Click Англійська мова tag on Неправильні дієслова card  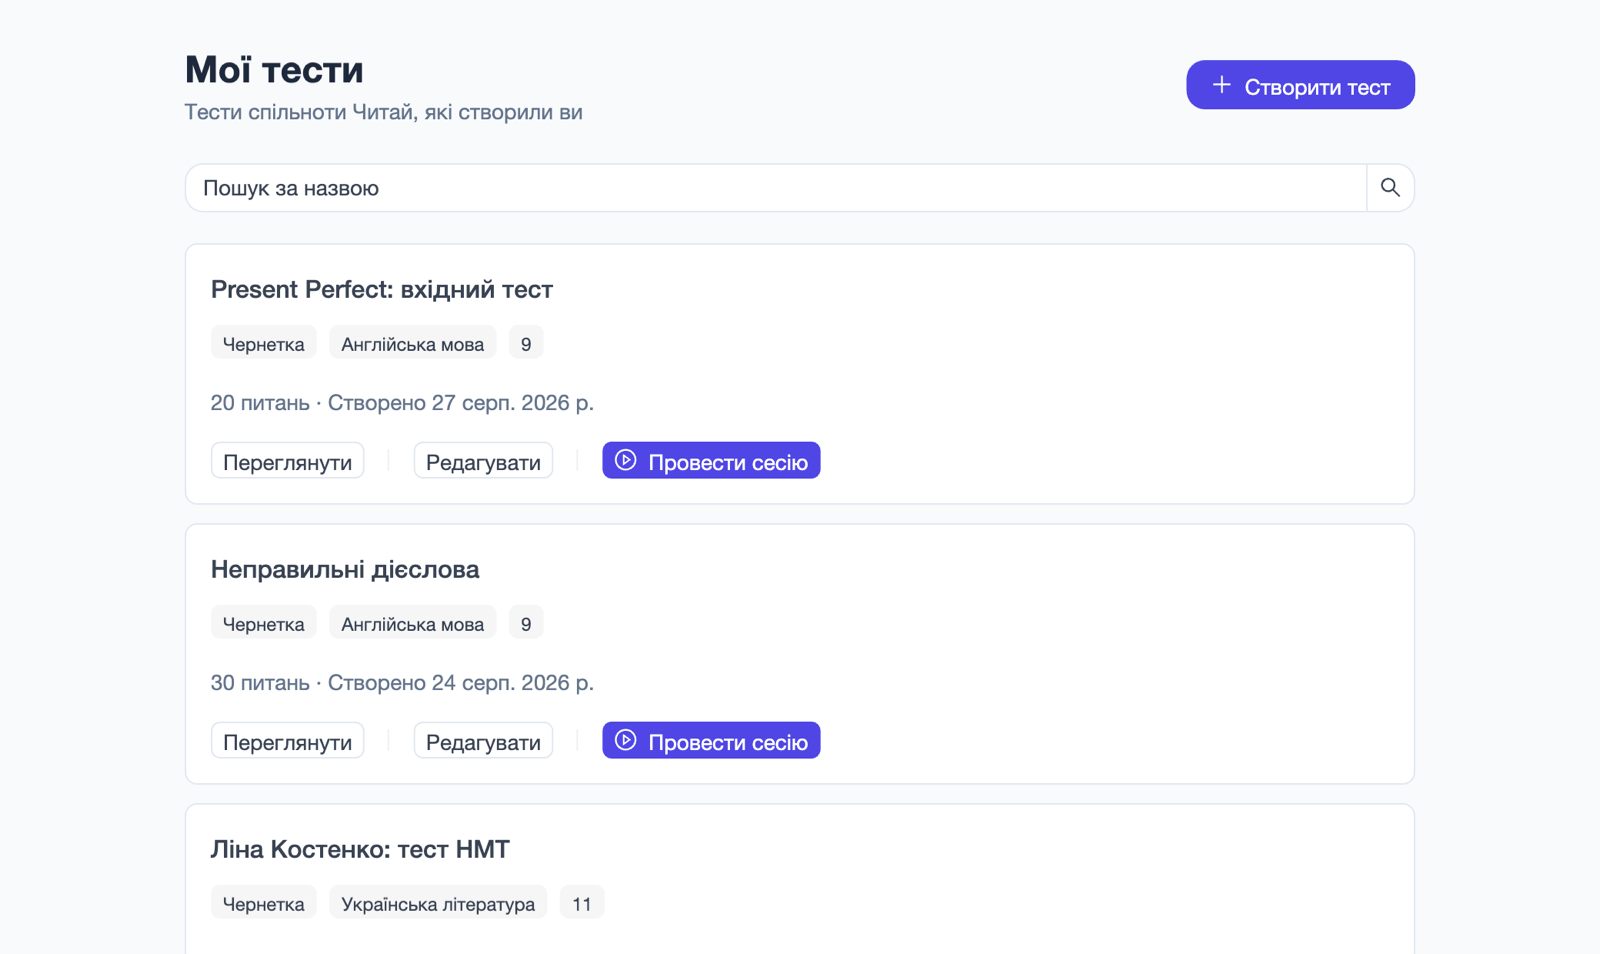413,623
